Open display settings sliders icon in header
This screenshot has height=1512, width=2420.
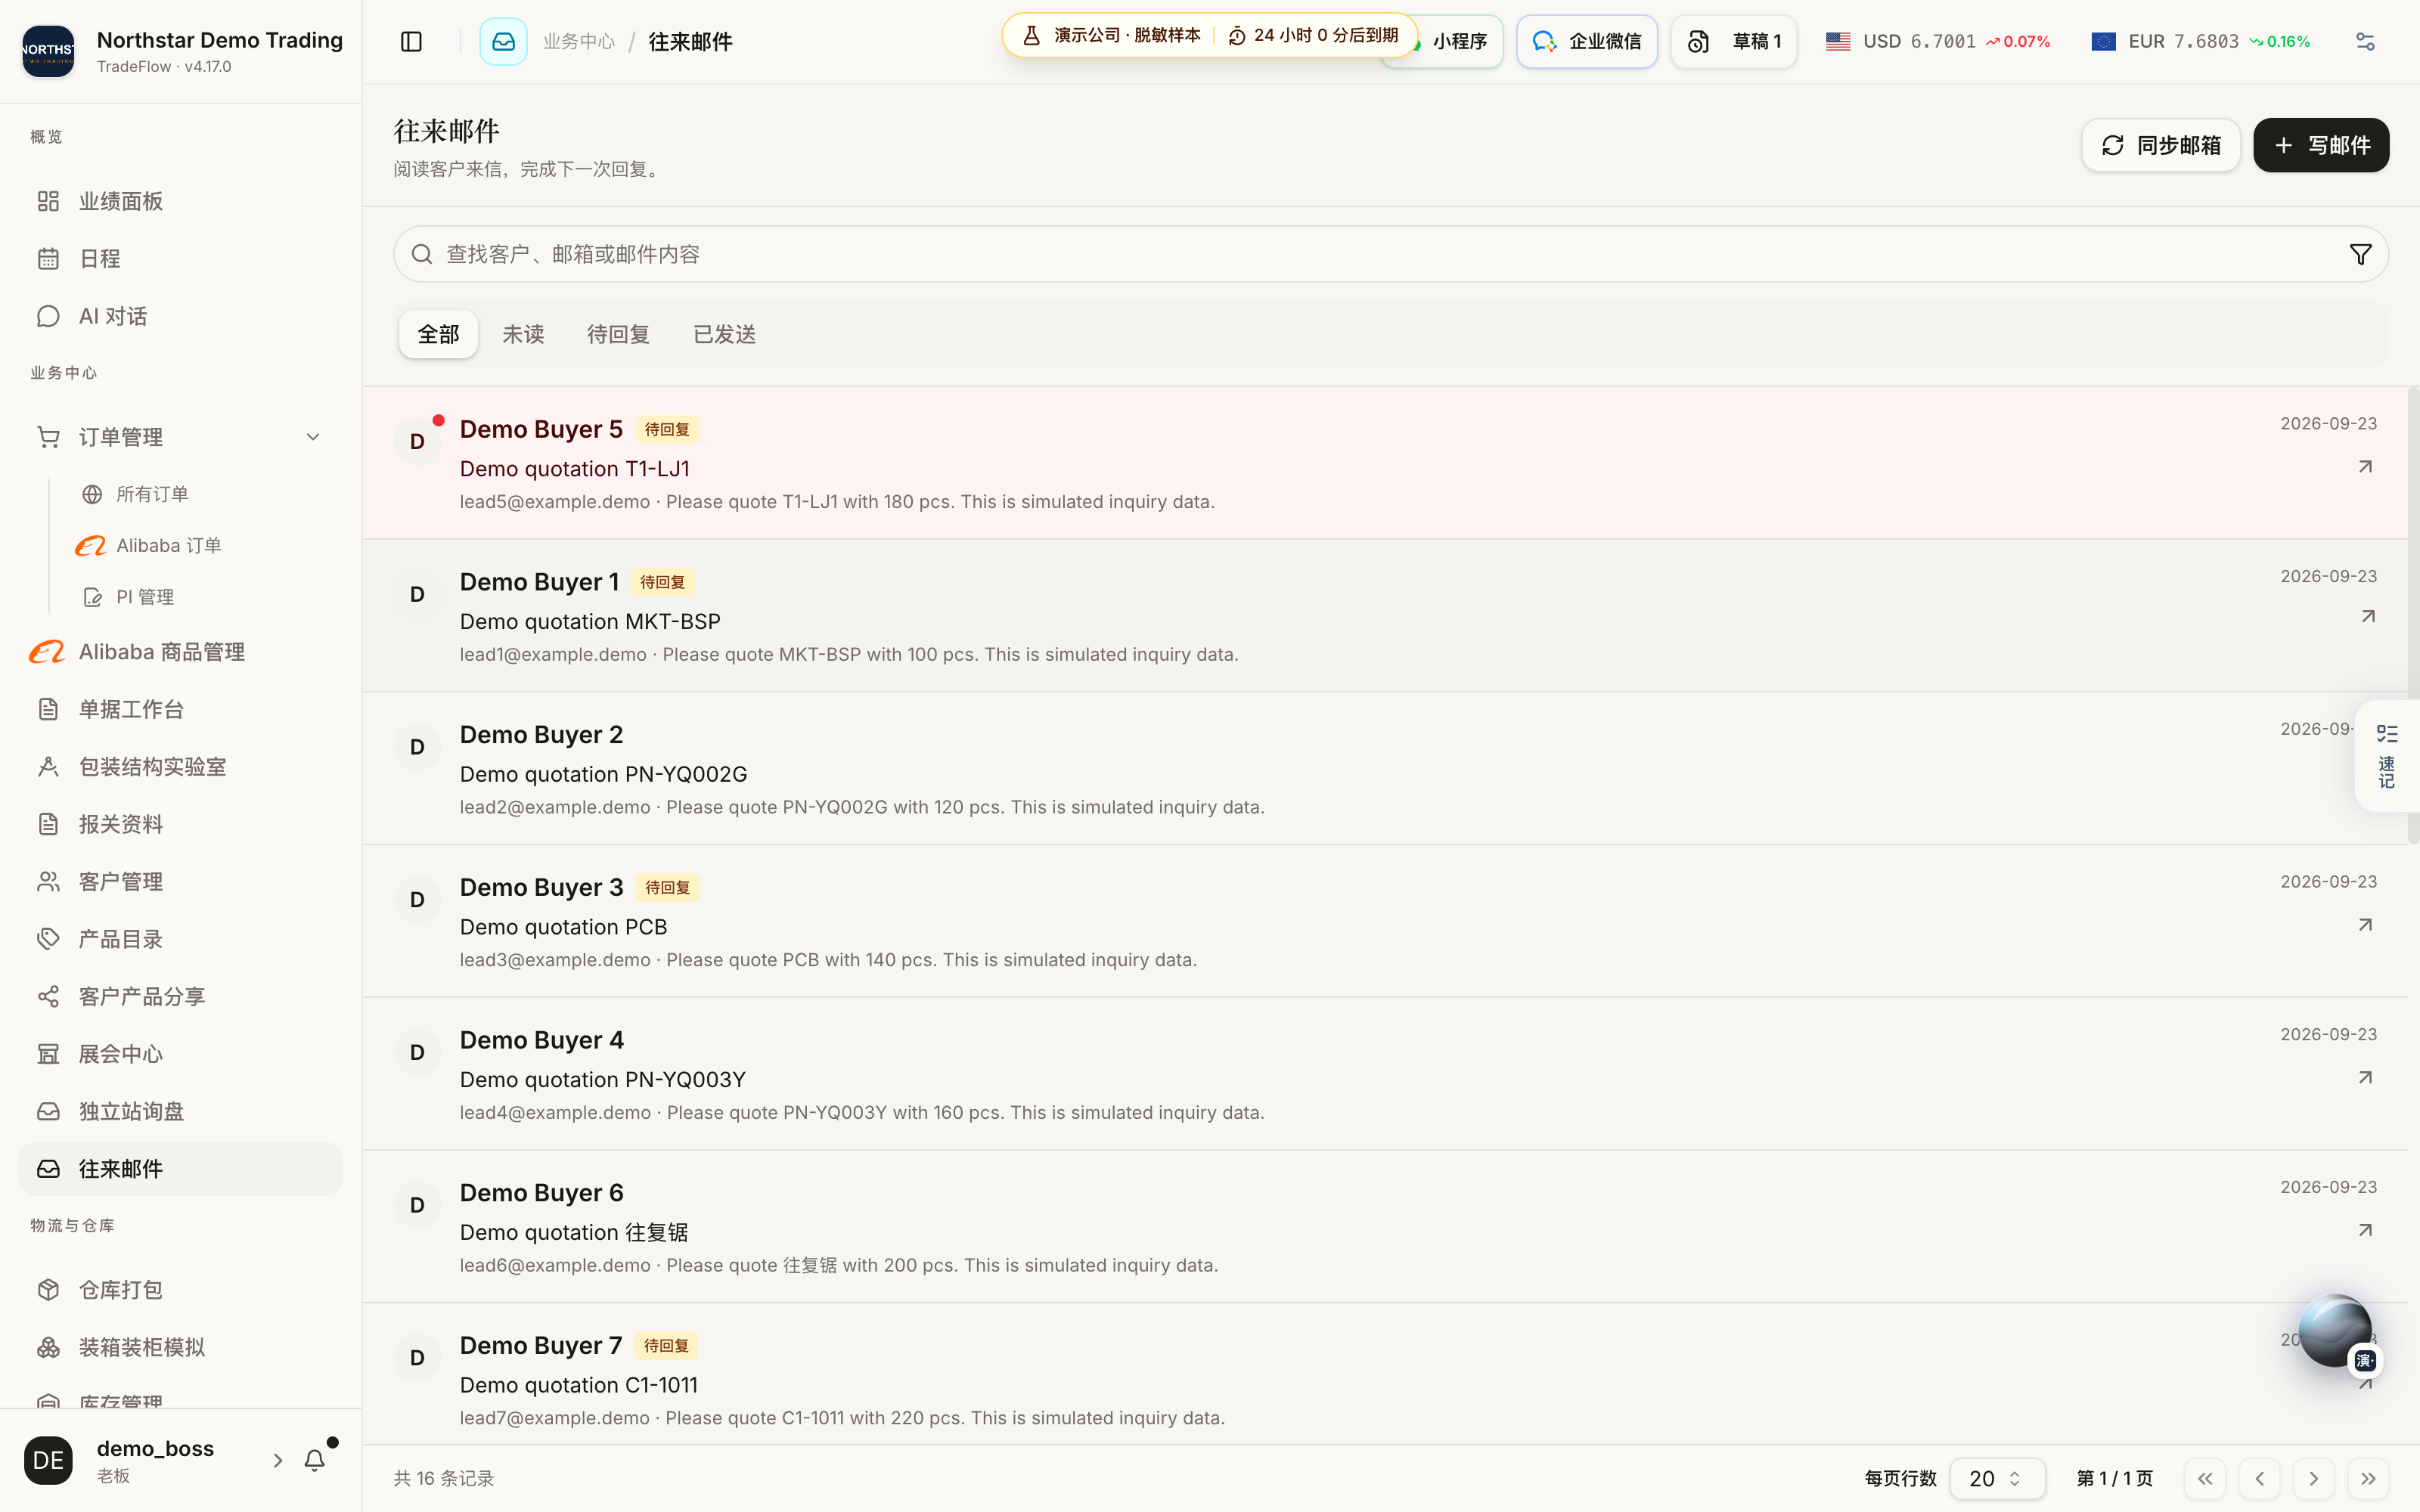pos(2365,41)
